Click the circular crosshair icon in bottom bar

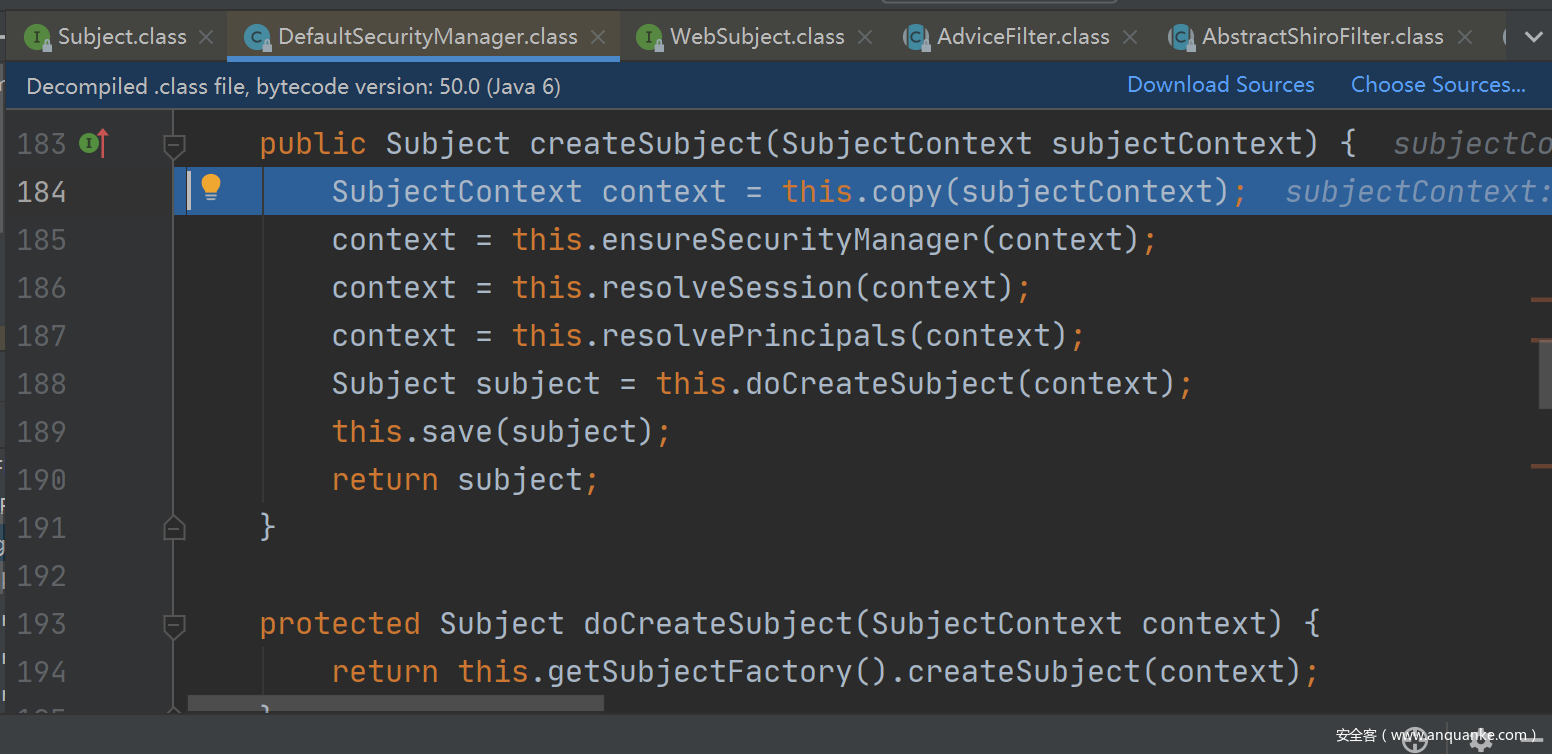[x=1414, y=739]
